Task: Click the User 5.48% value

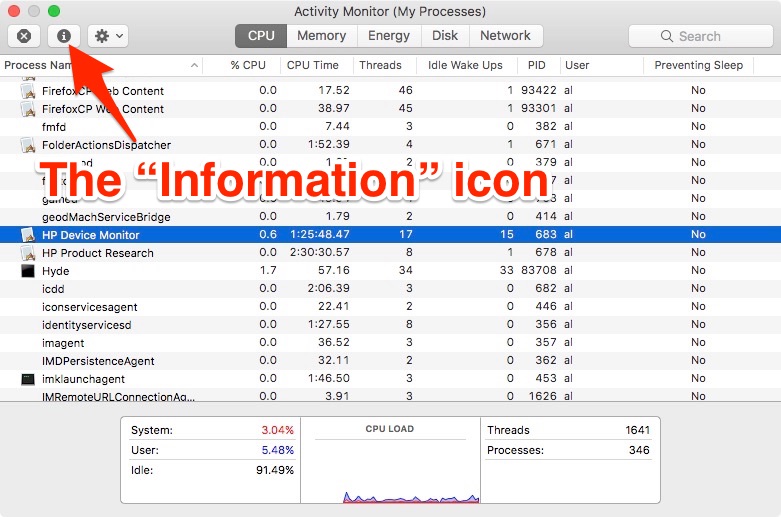Action: coord(277,450)
